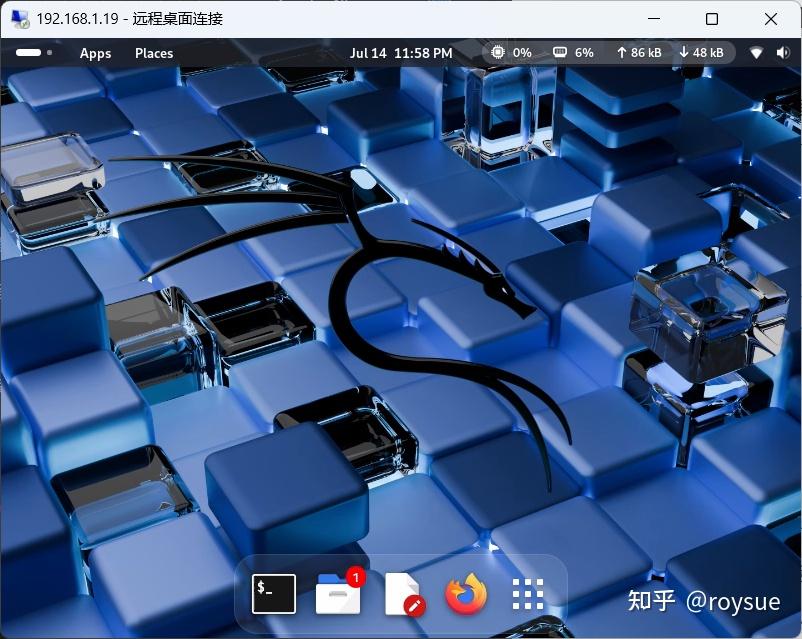The width and height of the screenshot is (802, 639).
Task: Minimize the Remote Desktop window
Action: (654, 19)
